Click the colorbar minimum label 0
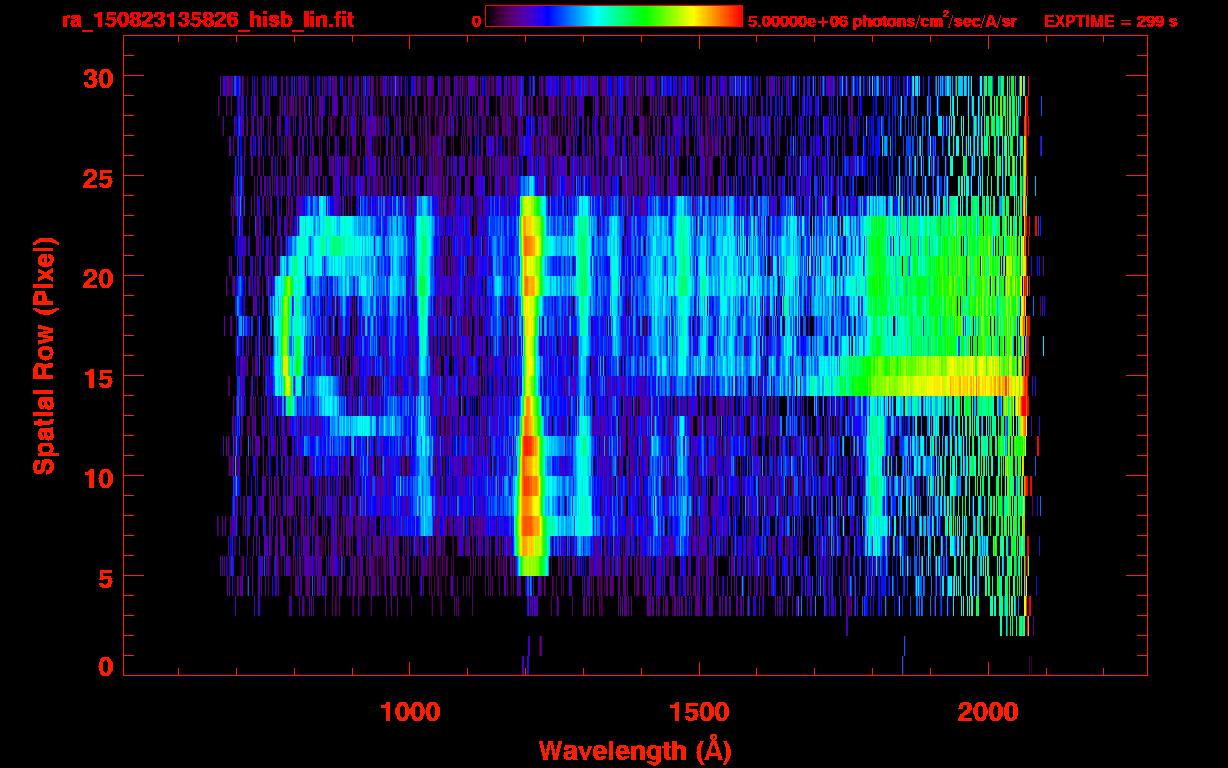This screenshot has height=768, width=1228. coord(476,21)
